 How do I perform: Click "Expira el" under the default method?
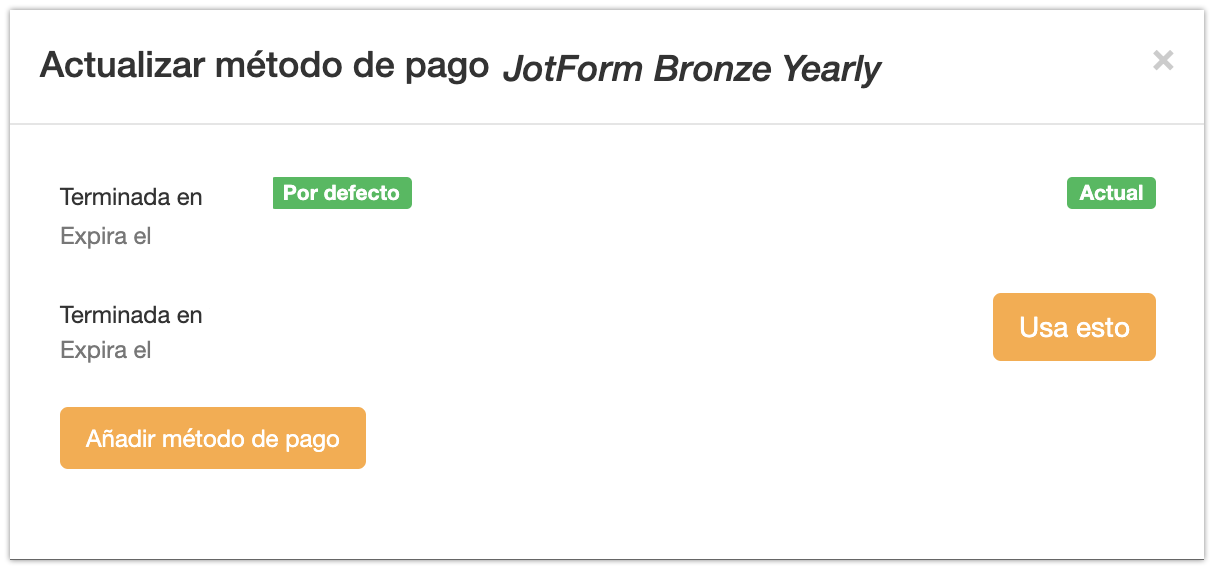tap(106, 237)
